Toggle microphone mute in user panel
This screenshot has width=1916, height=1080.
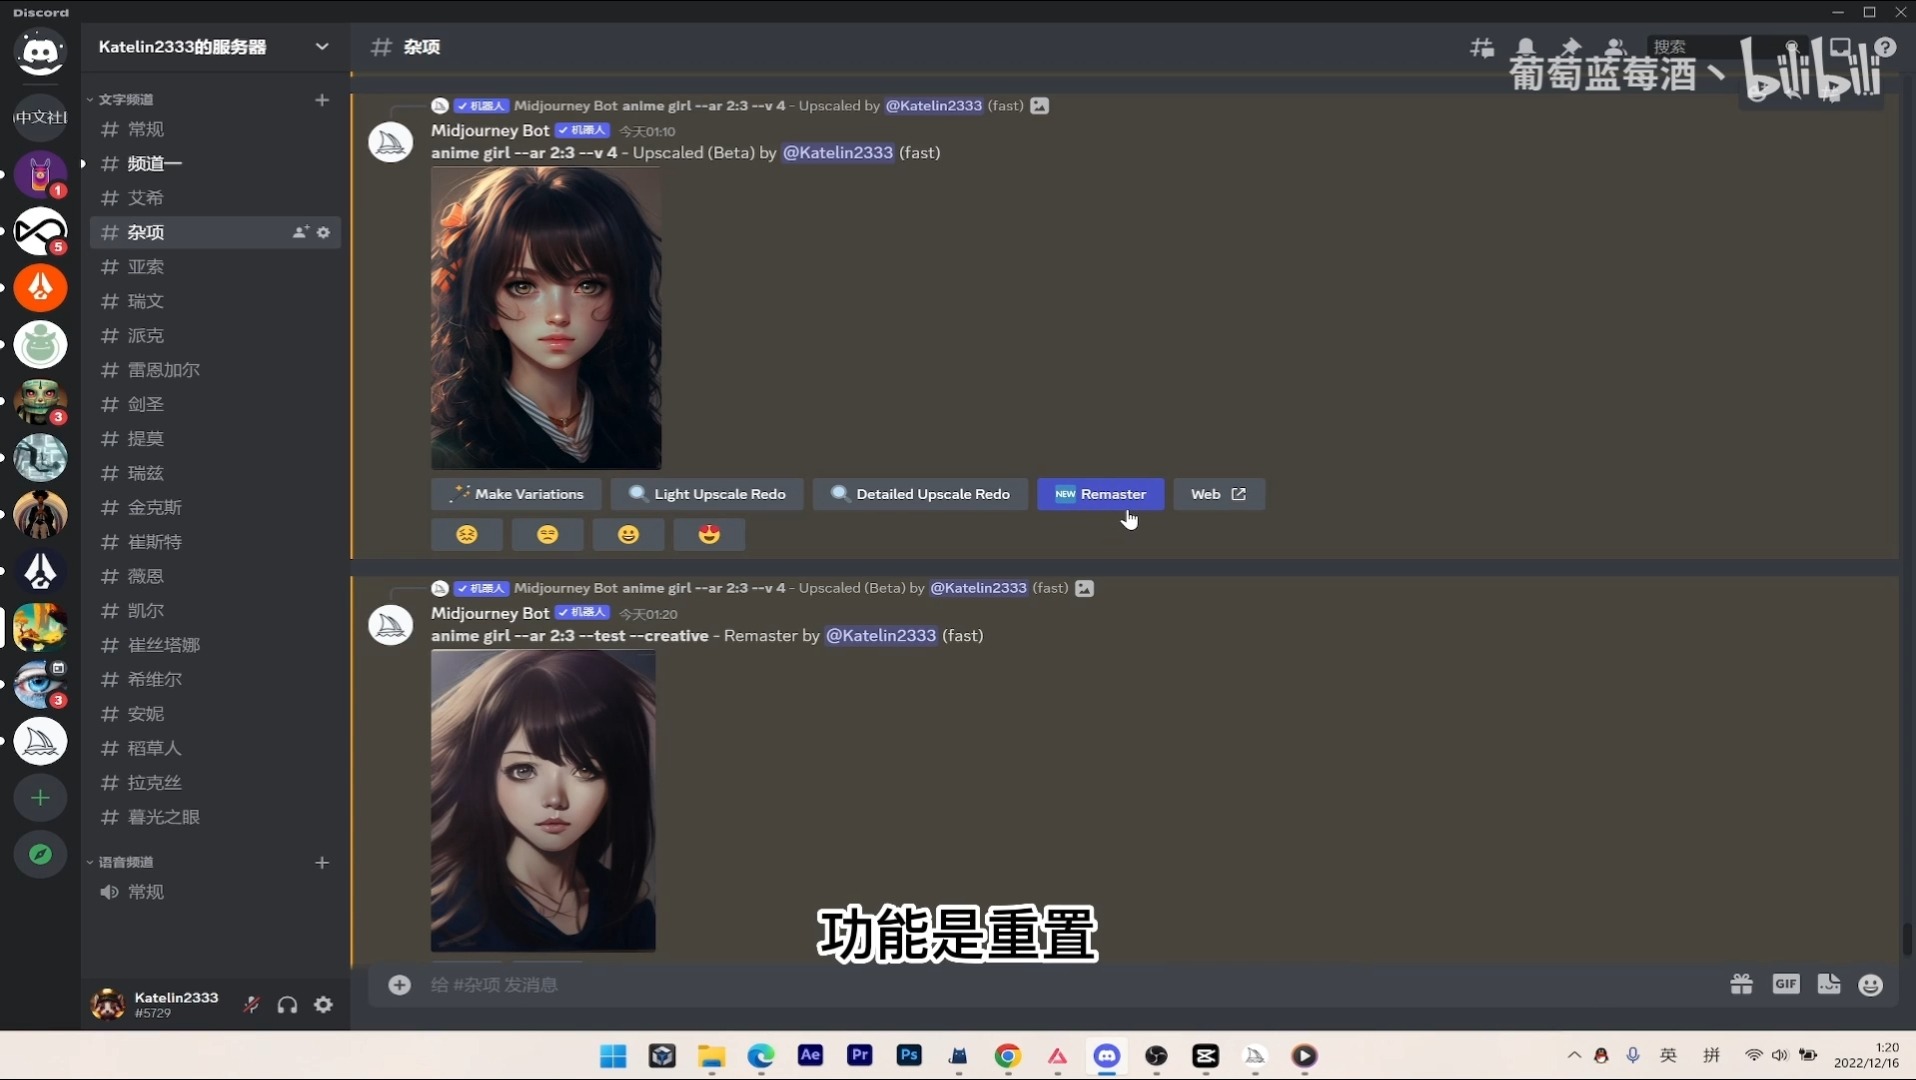pos(251,1005)
